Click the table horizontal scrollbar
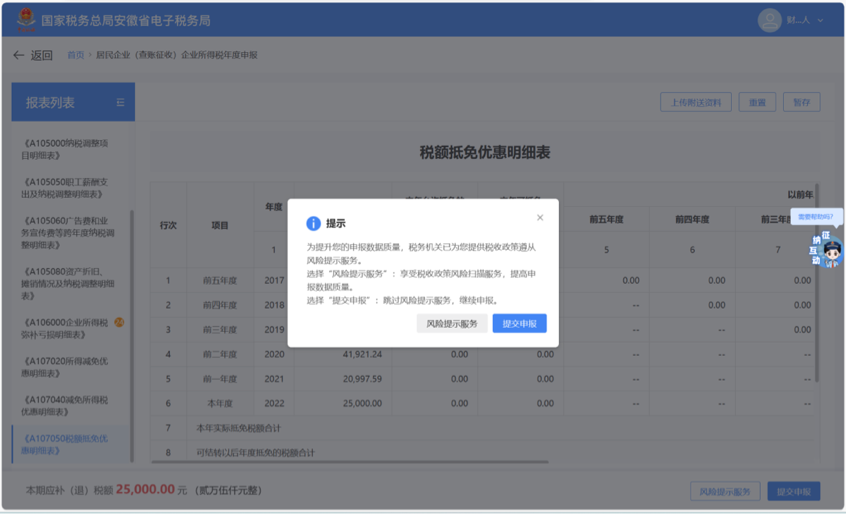846x514 pixels. point(350,462)
